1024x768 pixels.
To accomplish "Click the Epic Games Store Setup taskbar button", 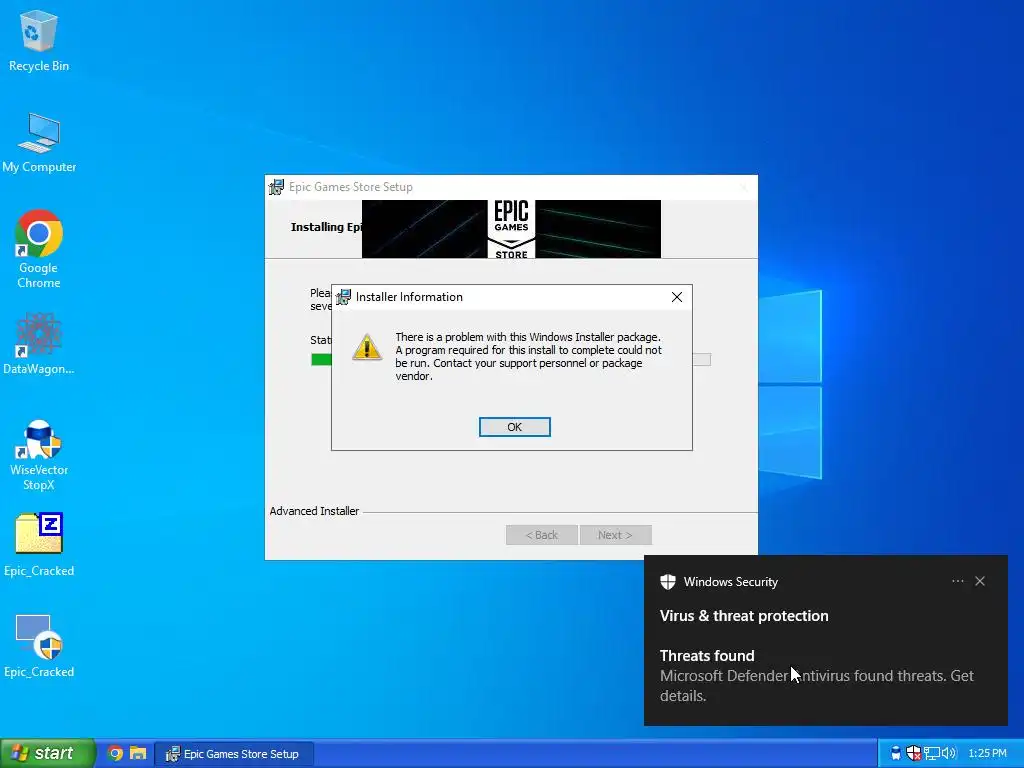I will pos(234,754).
